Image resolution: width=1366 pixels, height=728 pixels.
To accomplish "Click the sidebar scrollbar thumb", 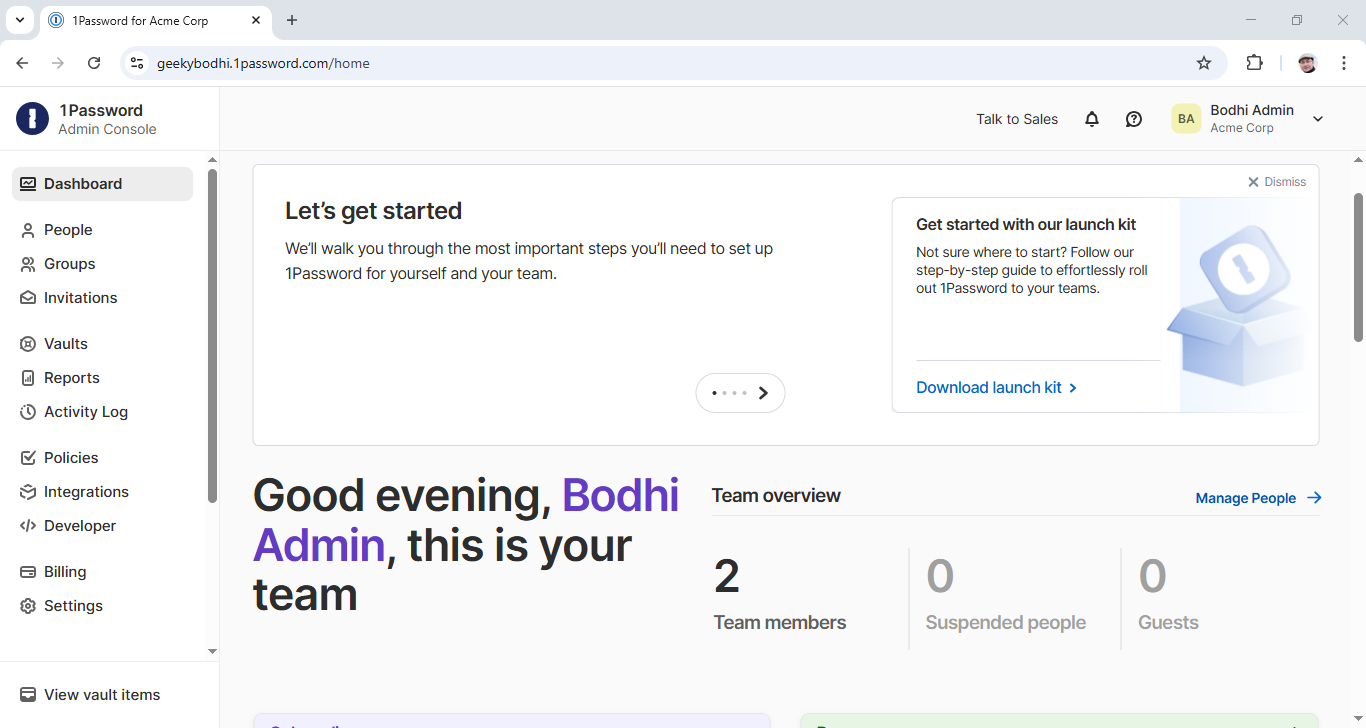I will coord(212,335).
